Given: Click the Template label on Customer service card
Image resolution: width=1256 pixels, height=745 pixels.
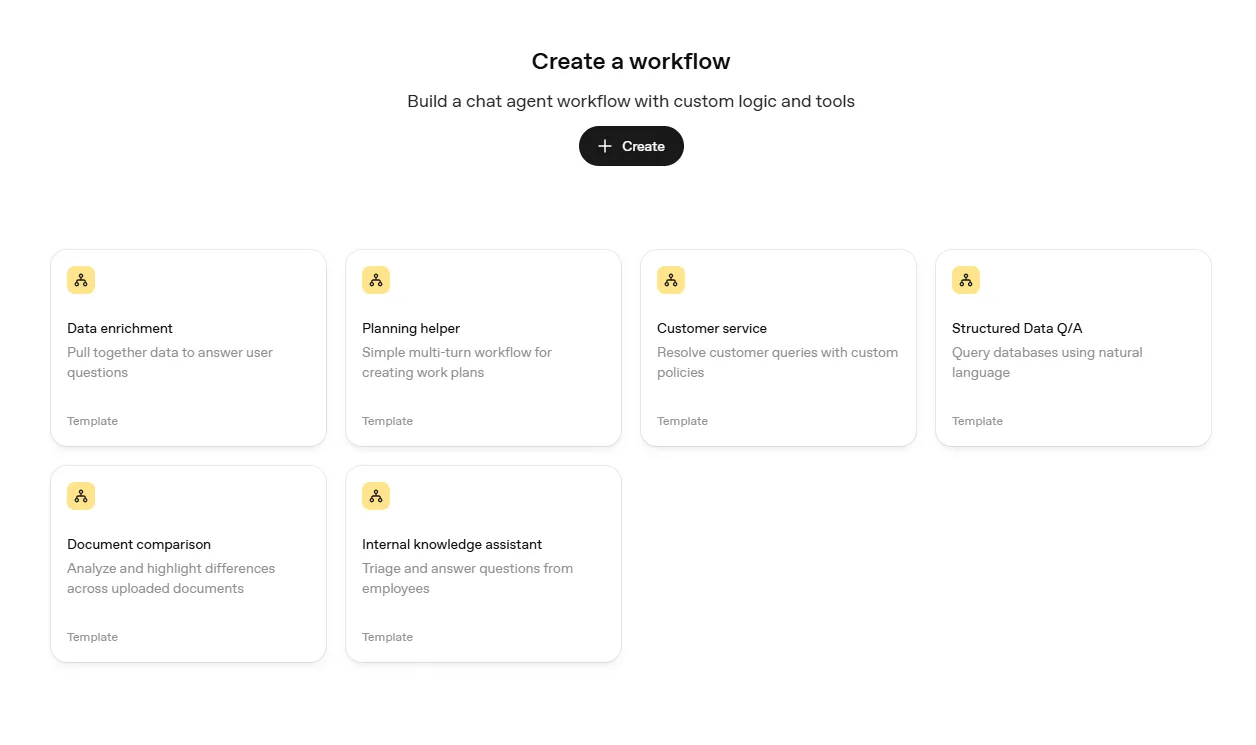Looking at the screenshot, I should 682,421.
